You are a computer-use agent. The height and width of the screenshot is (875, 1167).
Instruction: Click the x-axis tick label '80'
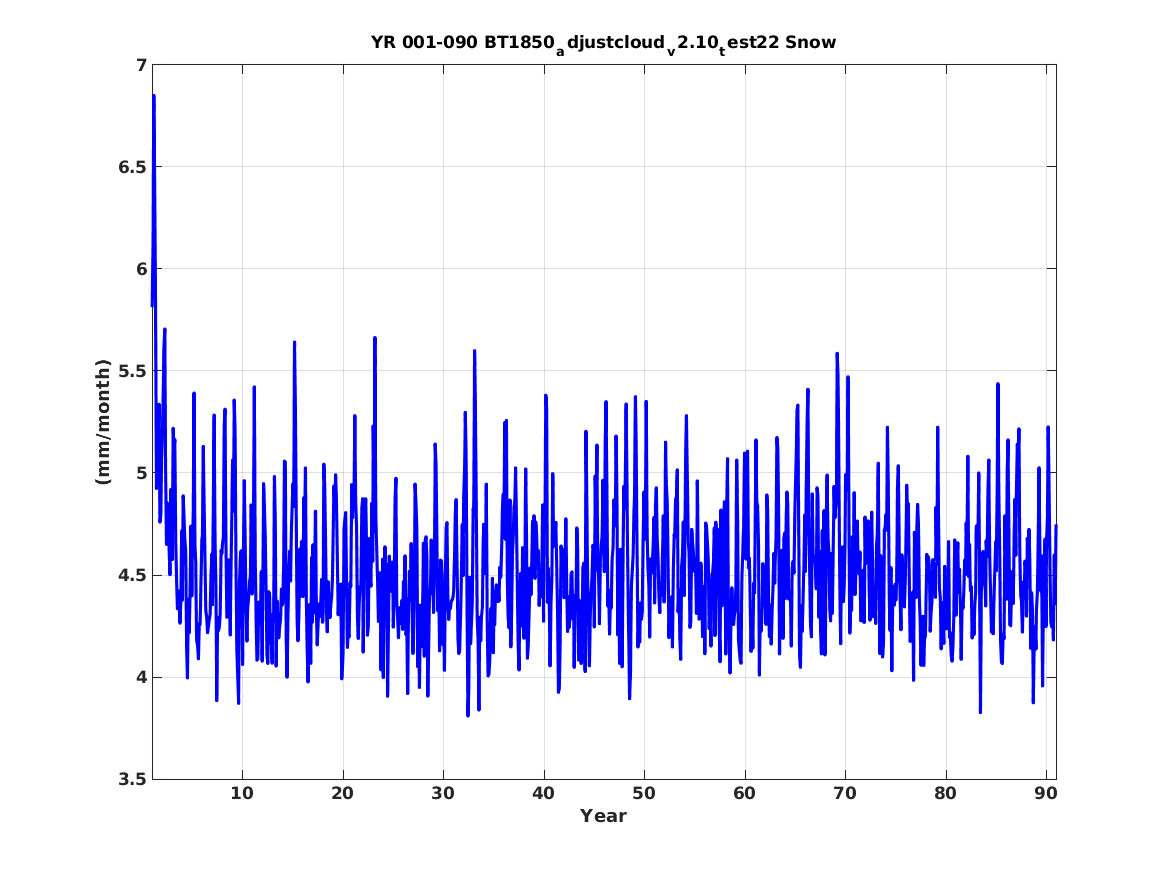945,793
